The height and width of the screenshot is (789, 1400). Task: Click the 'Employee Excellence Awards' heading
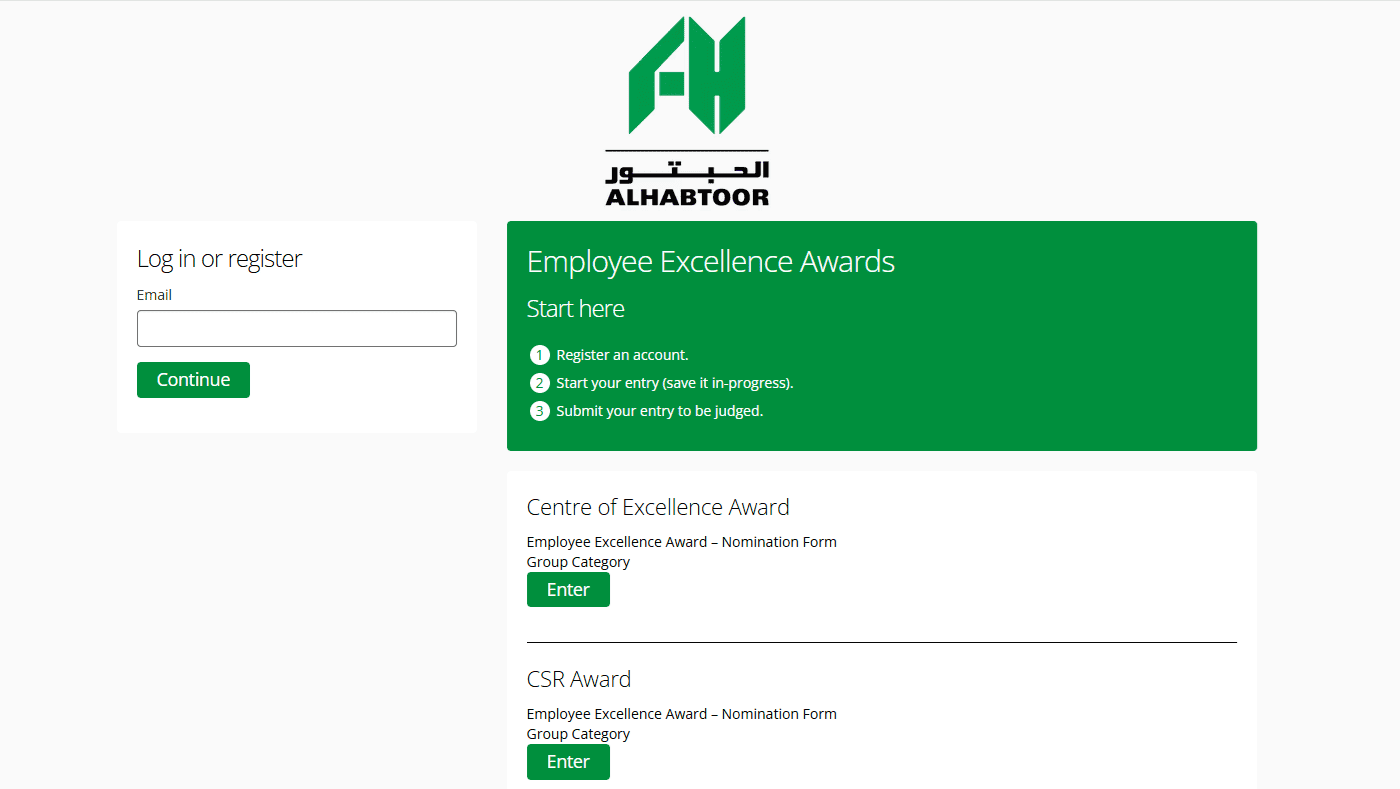[711, 262]
